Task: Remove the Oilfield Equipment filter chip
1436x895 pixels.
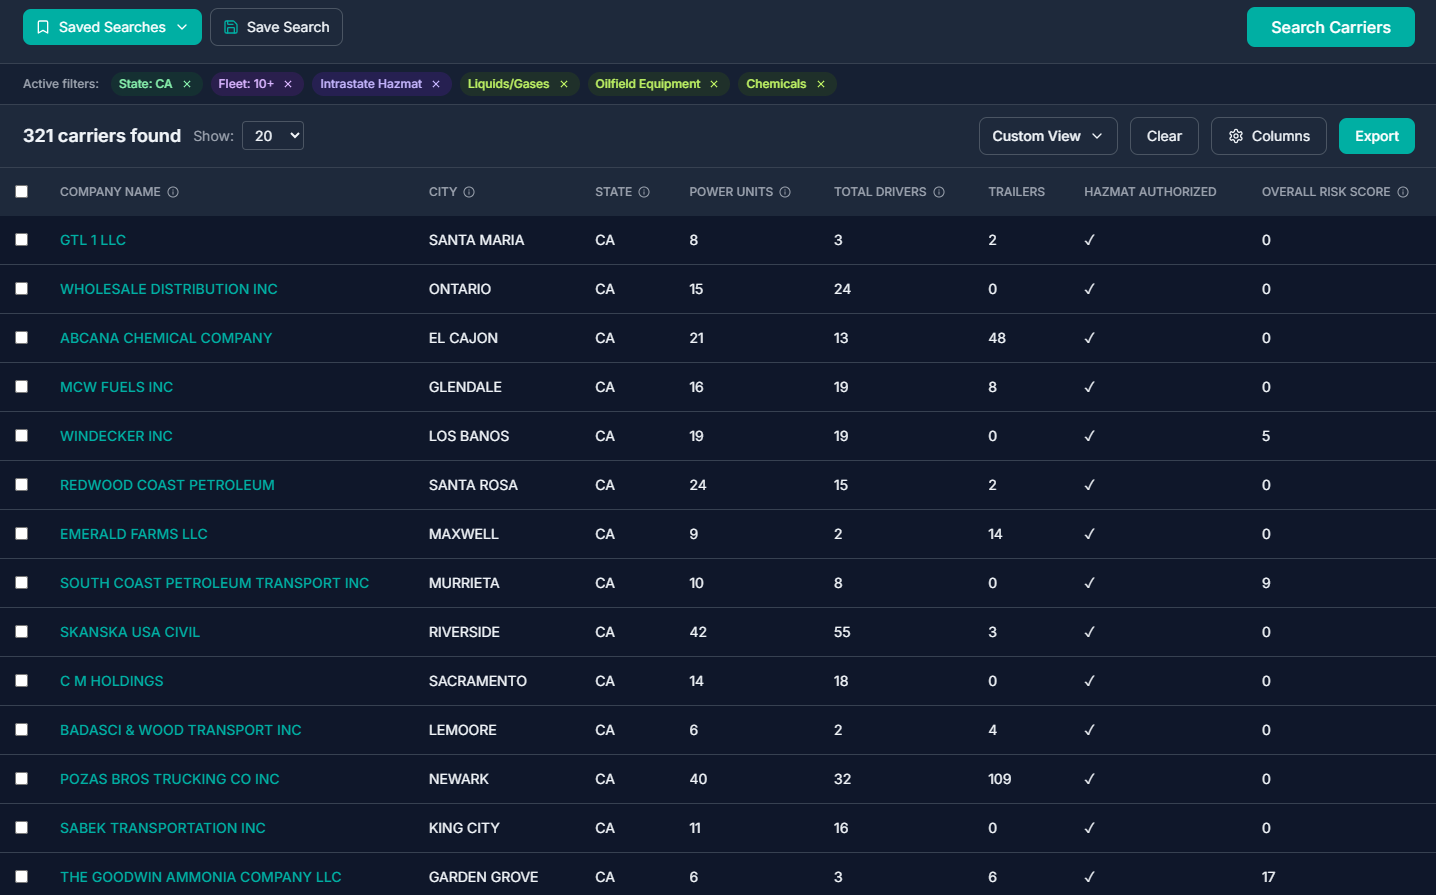Action: (x=714, y=84)
